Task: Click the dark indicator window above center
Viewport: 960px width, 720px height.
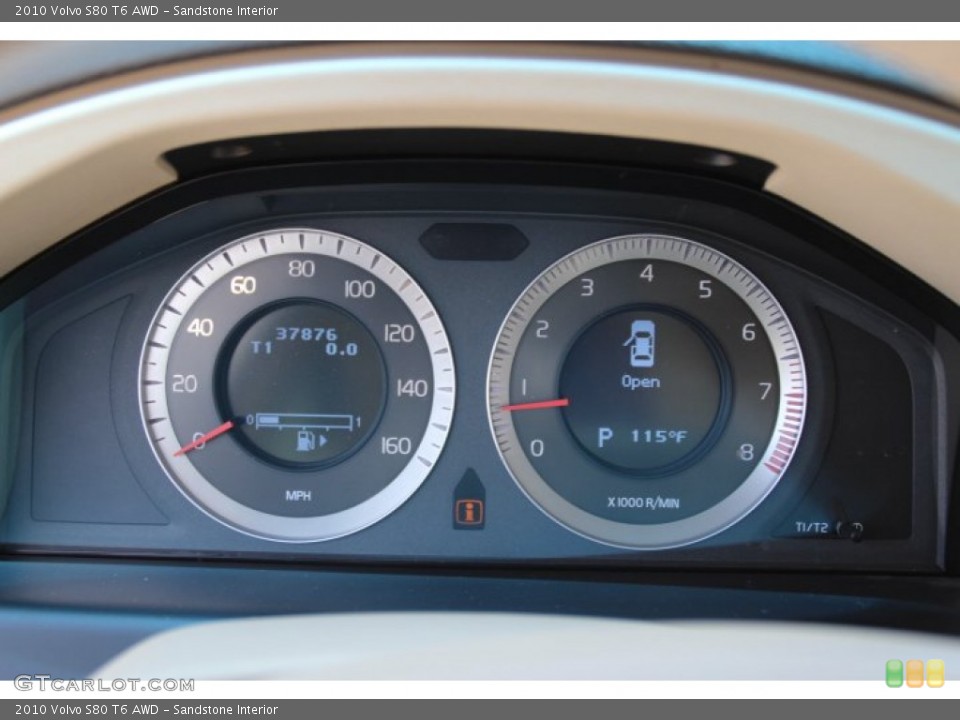Action: [474, 241]
